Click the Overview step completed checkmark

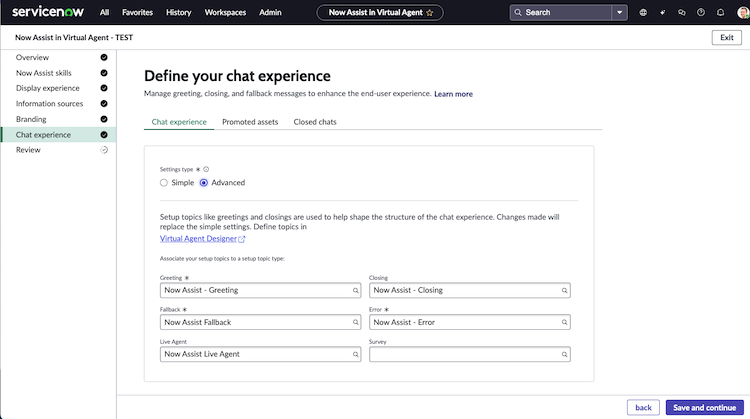click(104, 57)
